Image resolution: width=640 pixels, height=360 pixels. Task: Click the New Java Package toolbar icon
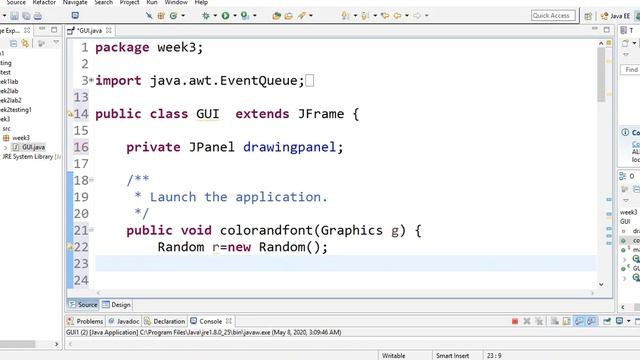click(x=161, y=16)
